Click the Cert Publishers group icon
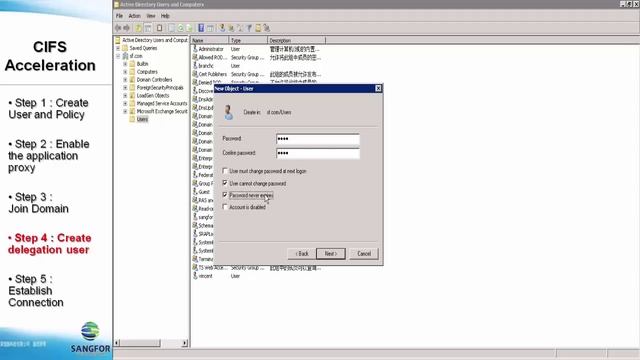640x360 pixels. pyautogui.click(x=195, y=74)
